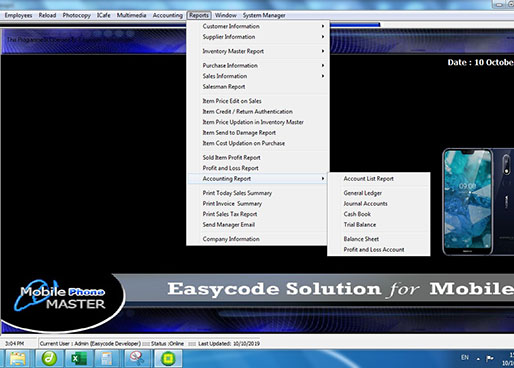Open Item Send to Damage Report

(258, 133)
